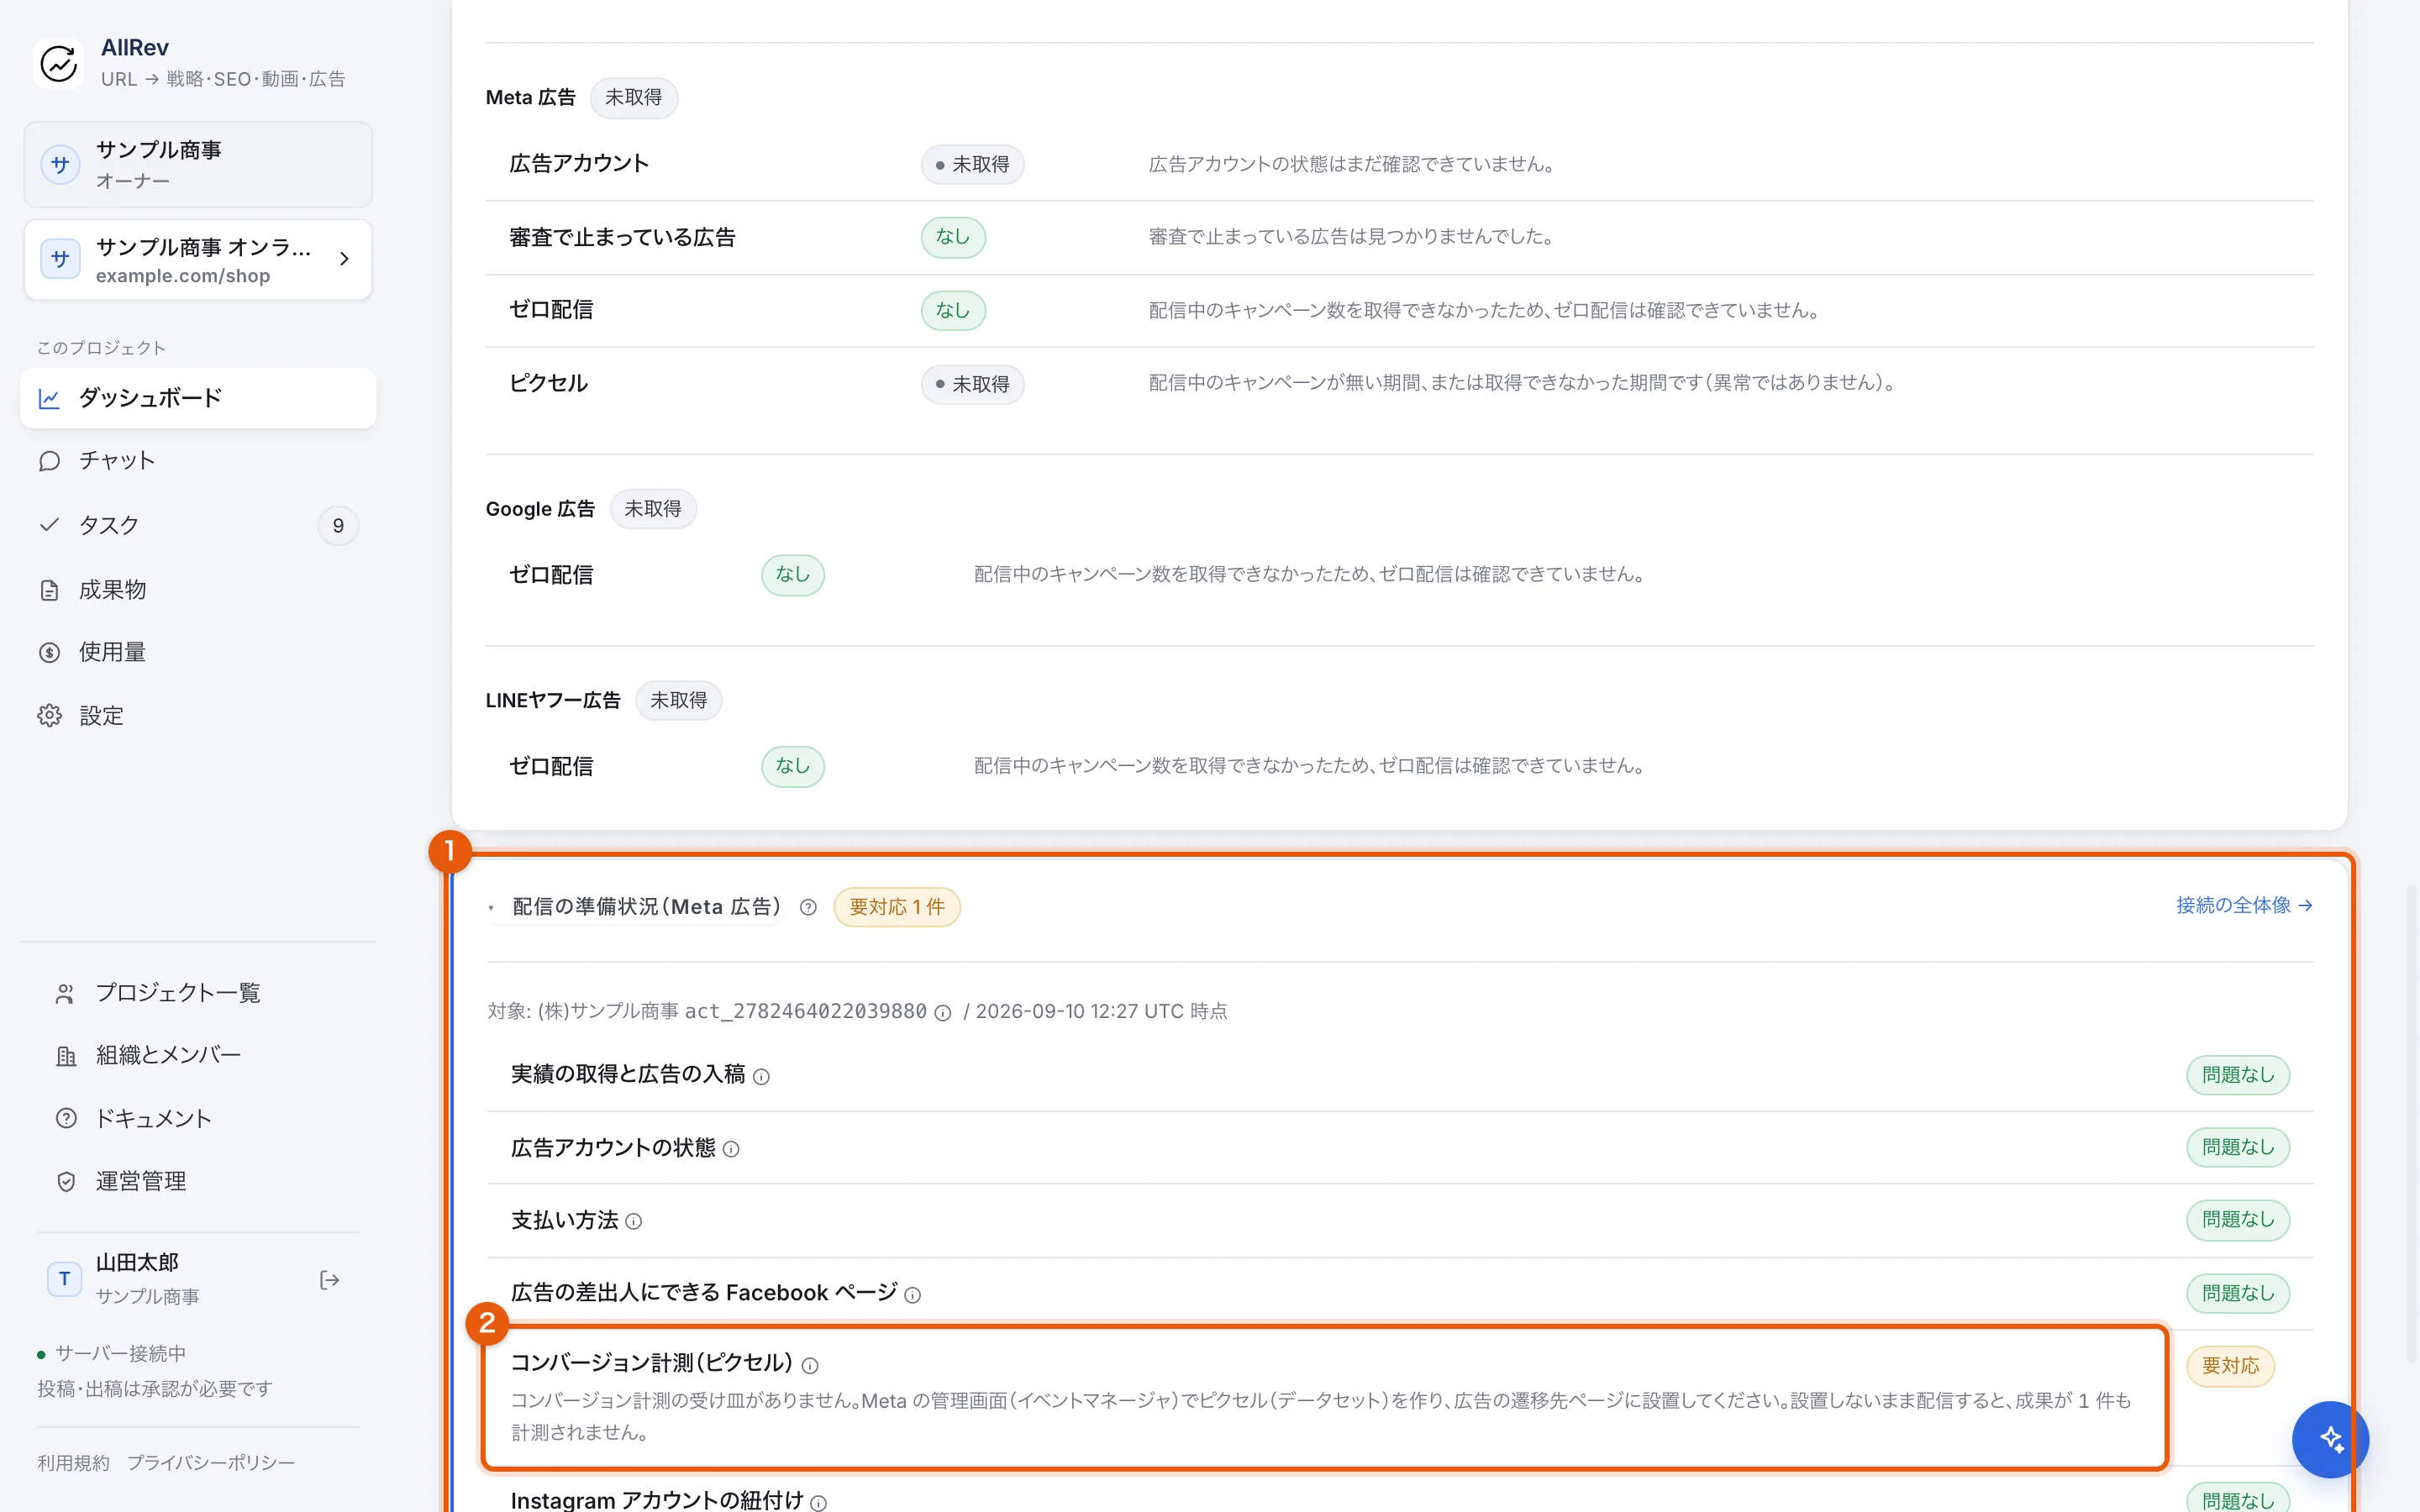2420x1512 pixels.
Task: Click info icon next to the act_ account ID
Action: click(x=942, y=1013)
